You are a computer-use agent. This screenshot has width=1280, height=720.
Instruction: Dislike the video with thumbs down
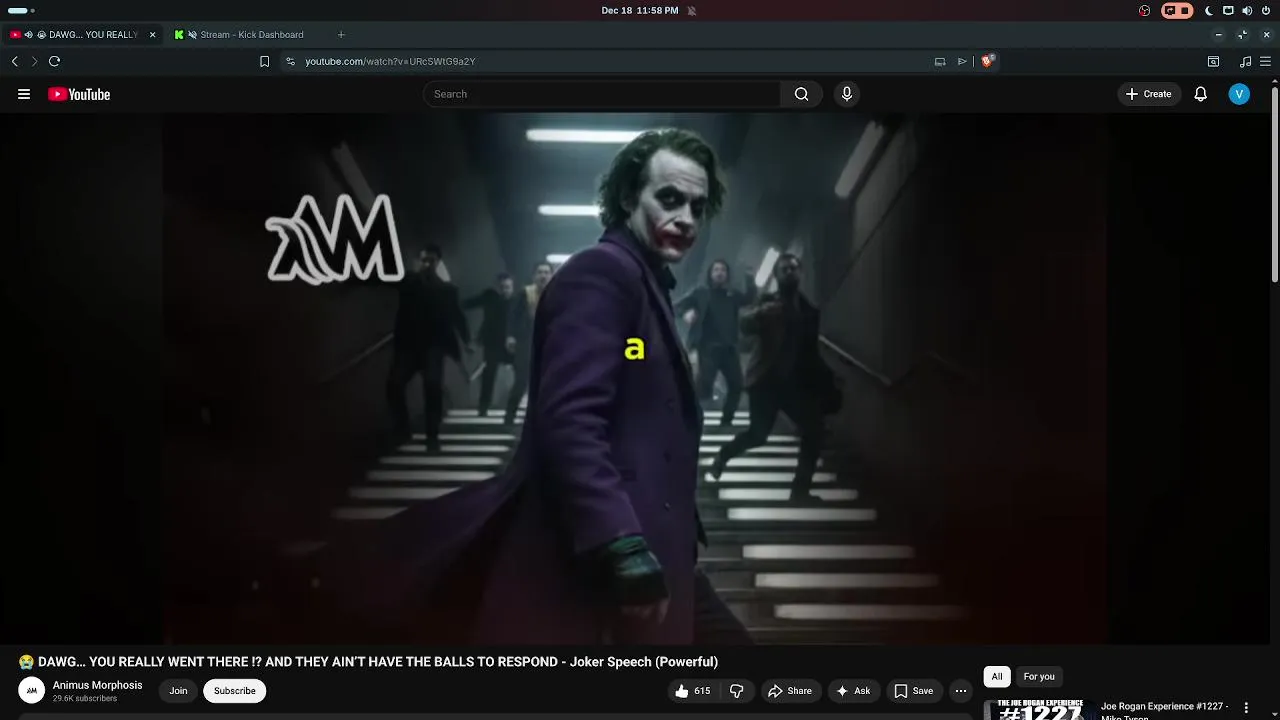[x=737, y=691]
